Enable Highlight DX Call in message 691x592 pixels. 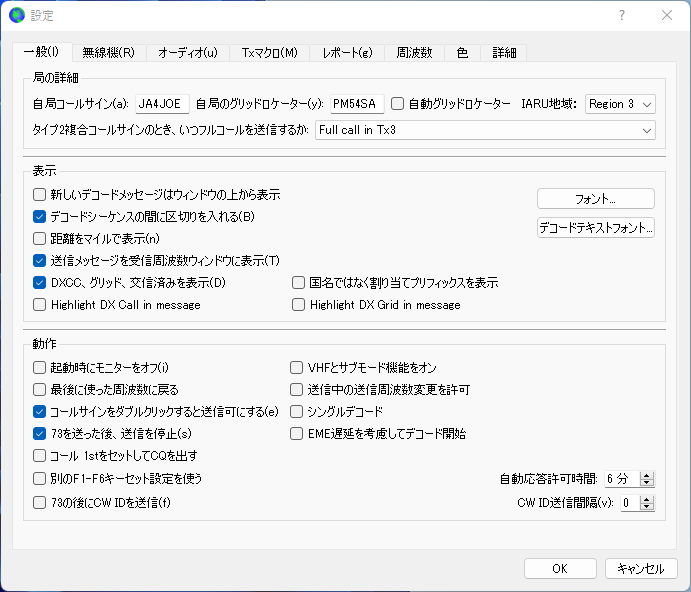click(40, 305)
